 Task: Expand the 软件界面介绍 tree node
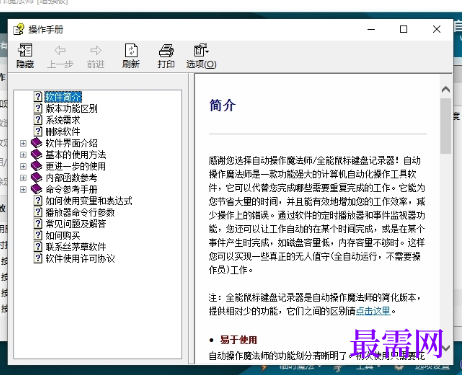coord(23,143)
